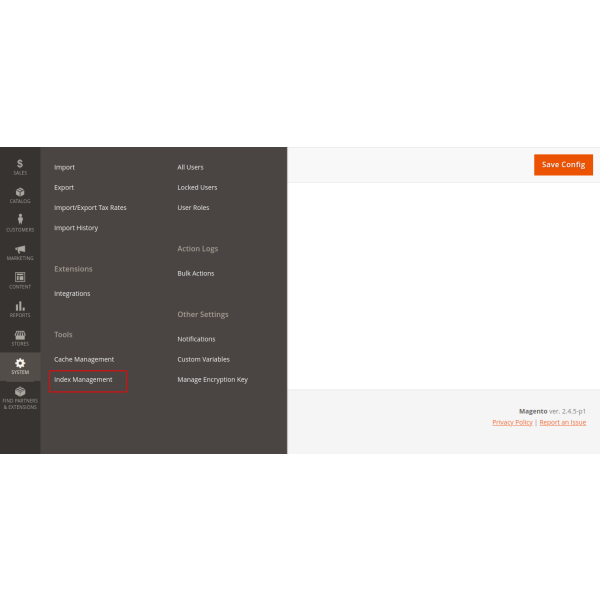
Task: Open Index Management under Tools
Action: (83, 380)
